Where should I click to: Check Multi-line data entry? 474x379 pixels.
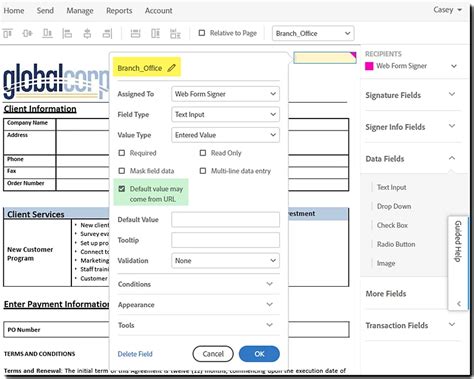(x=203, y=171)
